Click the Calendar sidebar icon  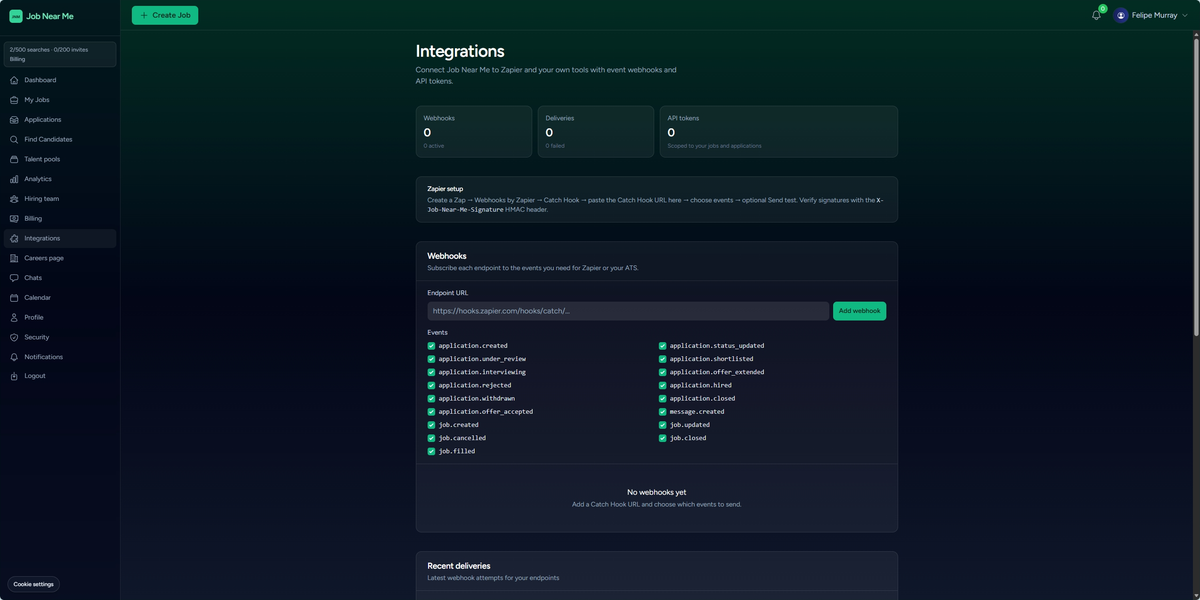pyautogui.click(x=14, y=298)
